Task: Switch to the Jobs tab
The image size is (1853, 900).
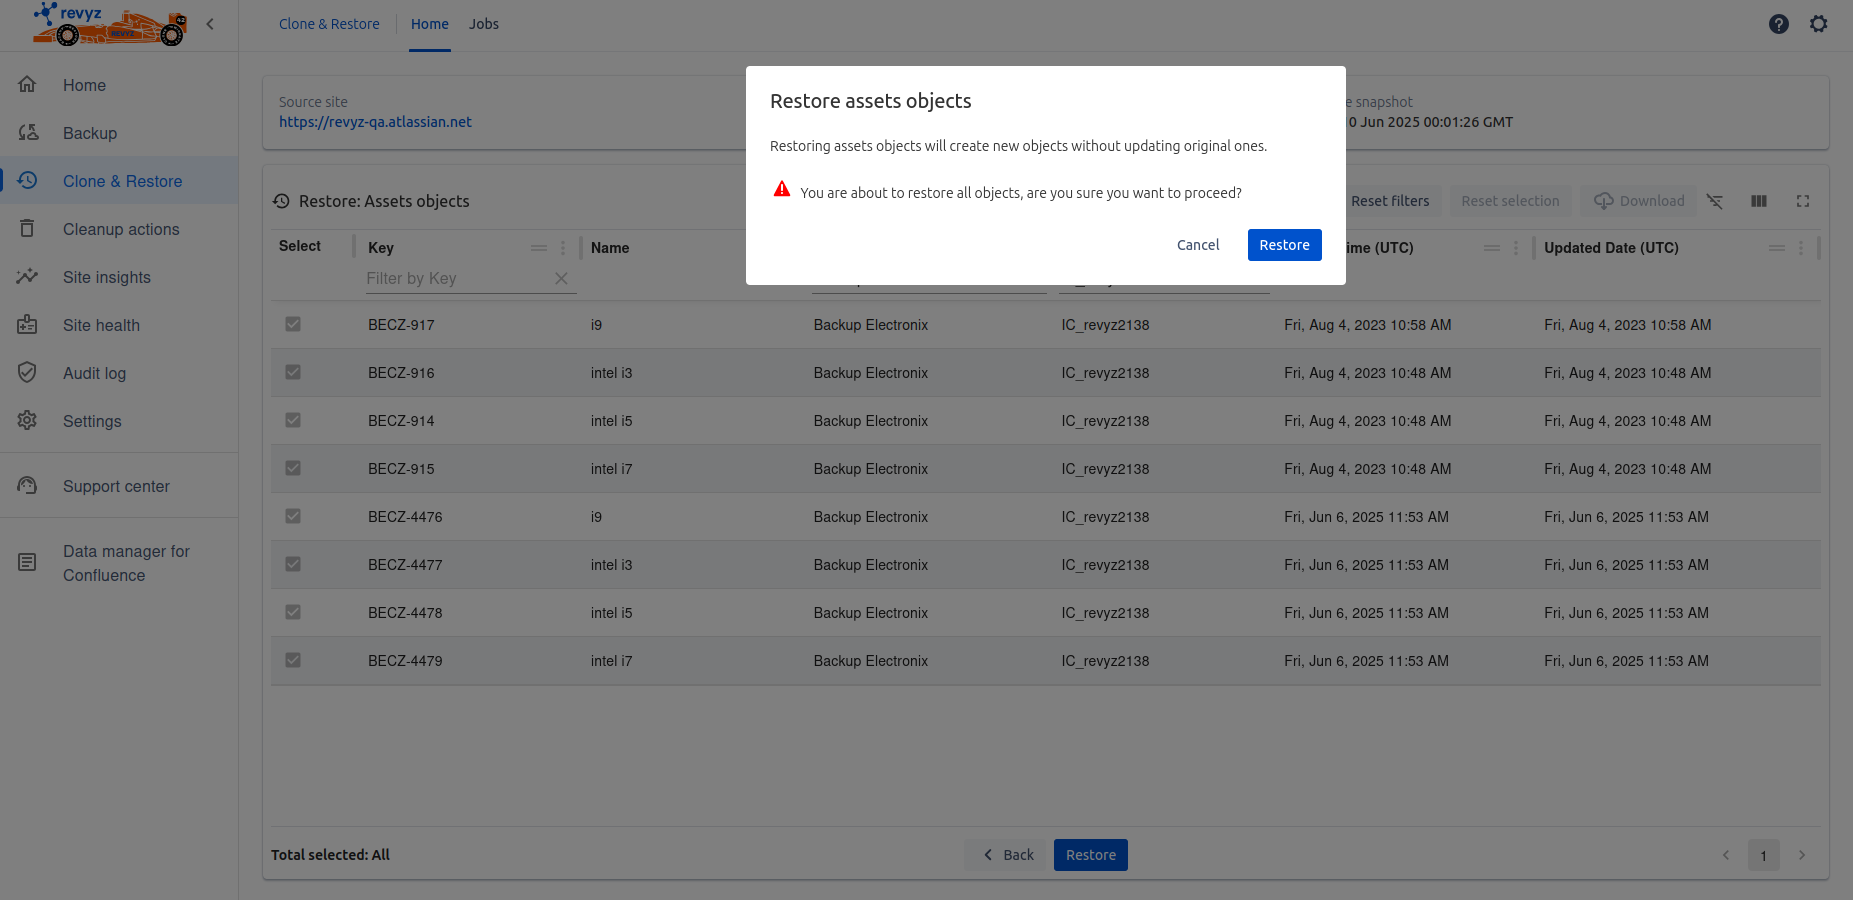Action: point(484,24)
